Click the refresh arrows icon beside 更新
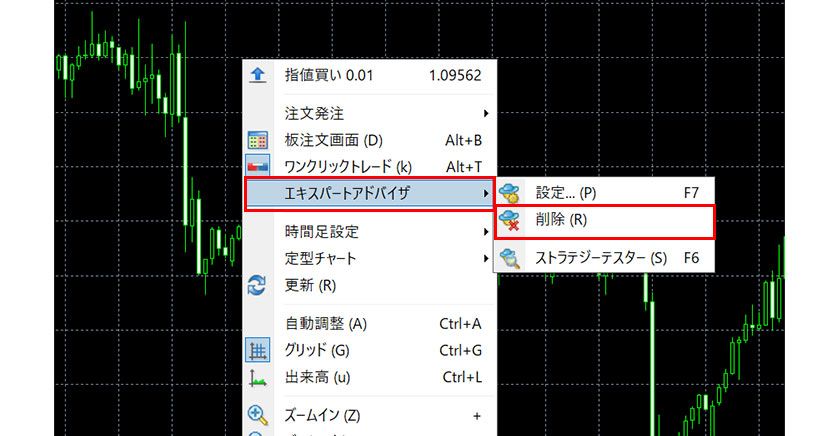Screen dimensions: 840x436 click(x=257, y=285)
